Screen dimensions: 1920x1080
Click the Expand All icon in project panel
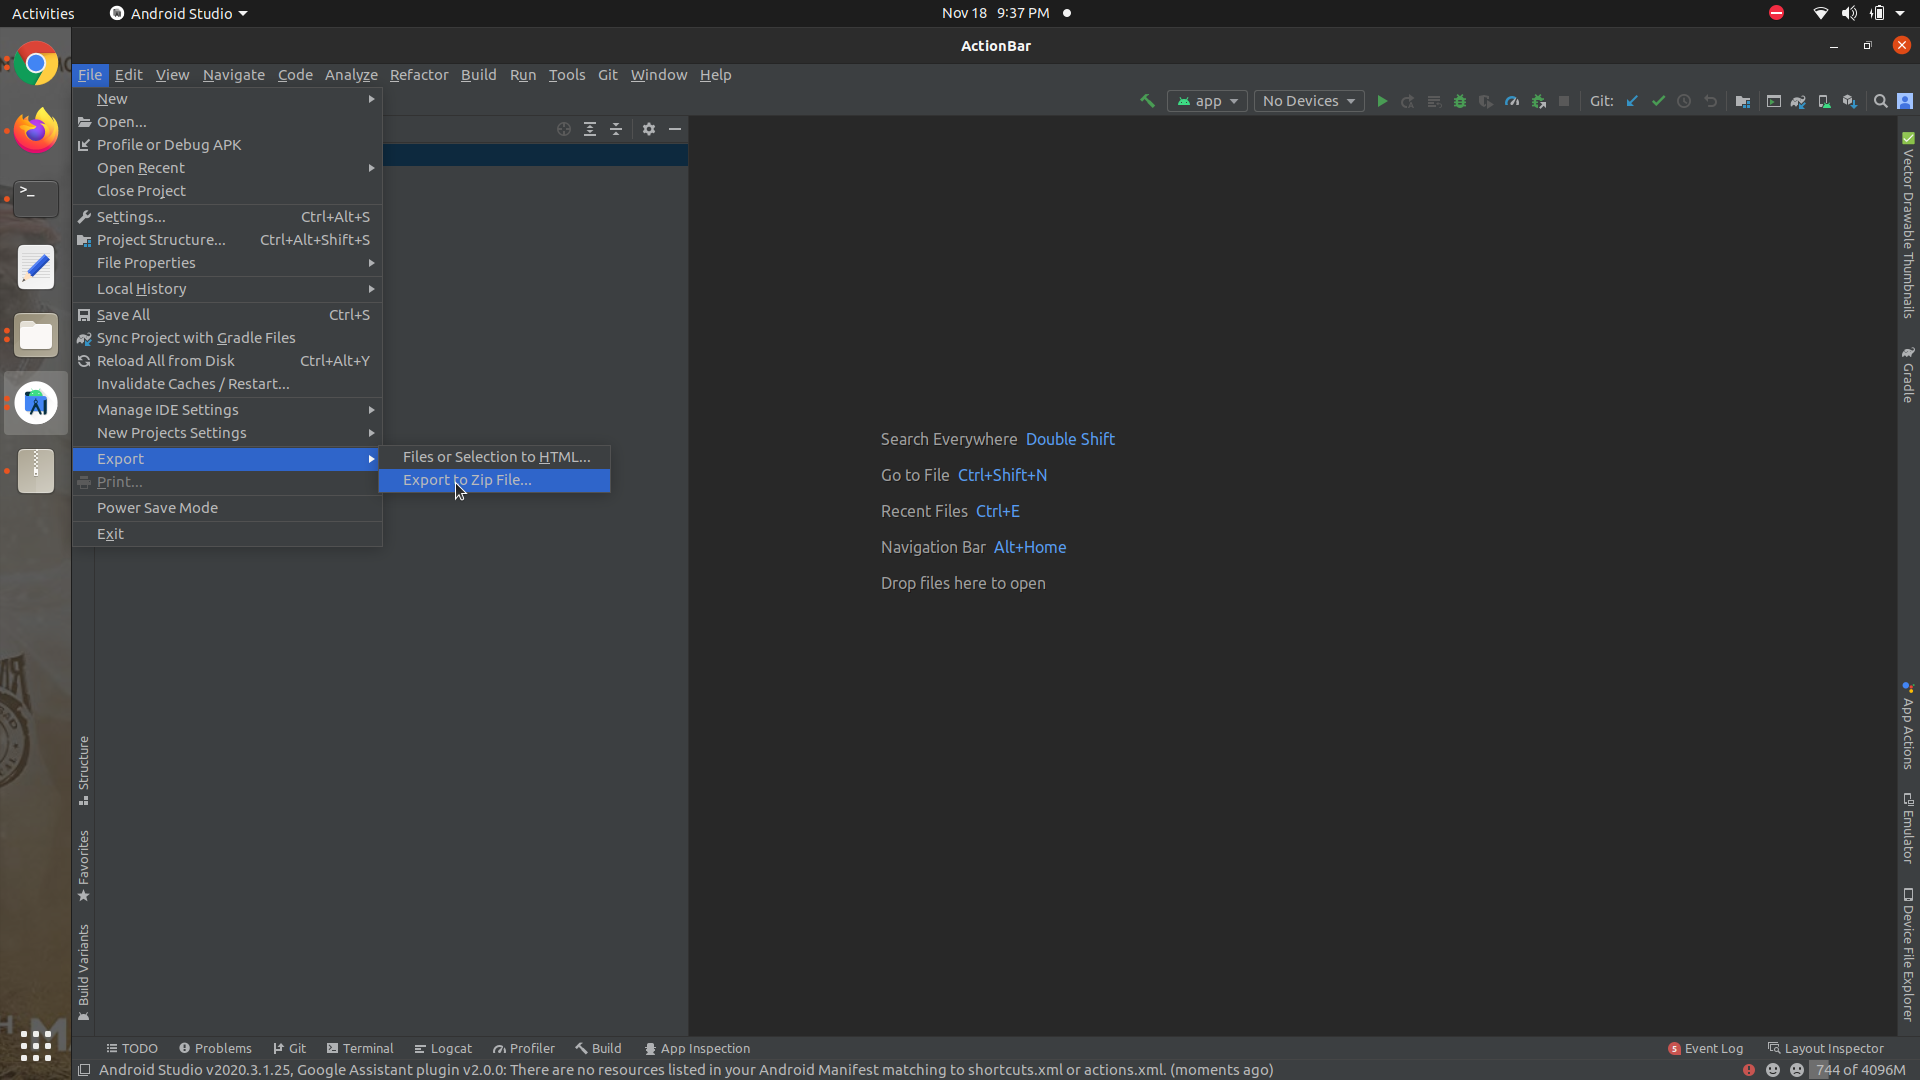[590, 129]
